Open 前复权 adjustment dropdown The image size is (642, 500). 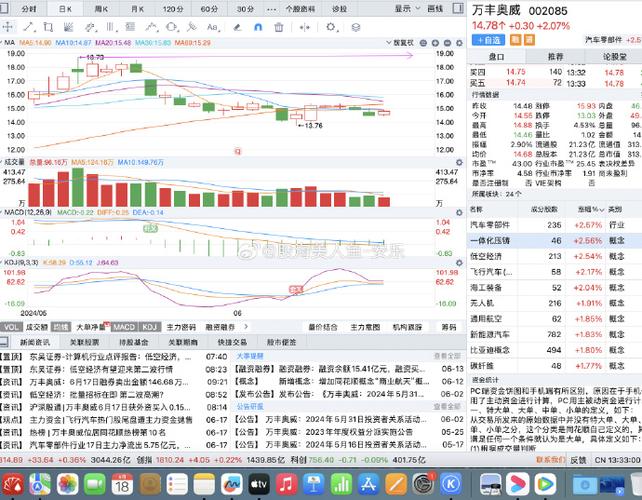click(400, 43)
